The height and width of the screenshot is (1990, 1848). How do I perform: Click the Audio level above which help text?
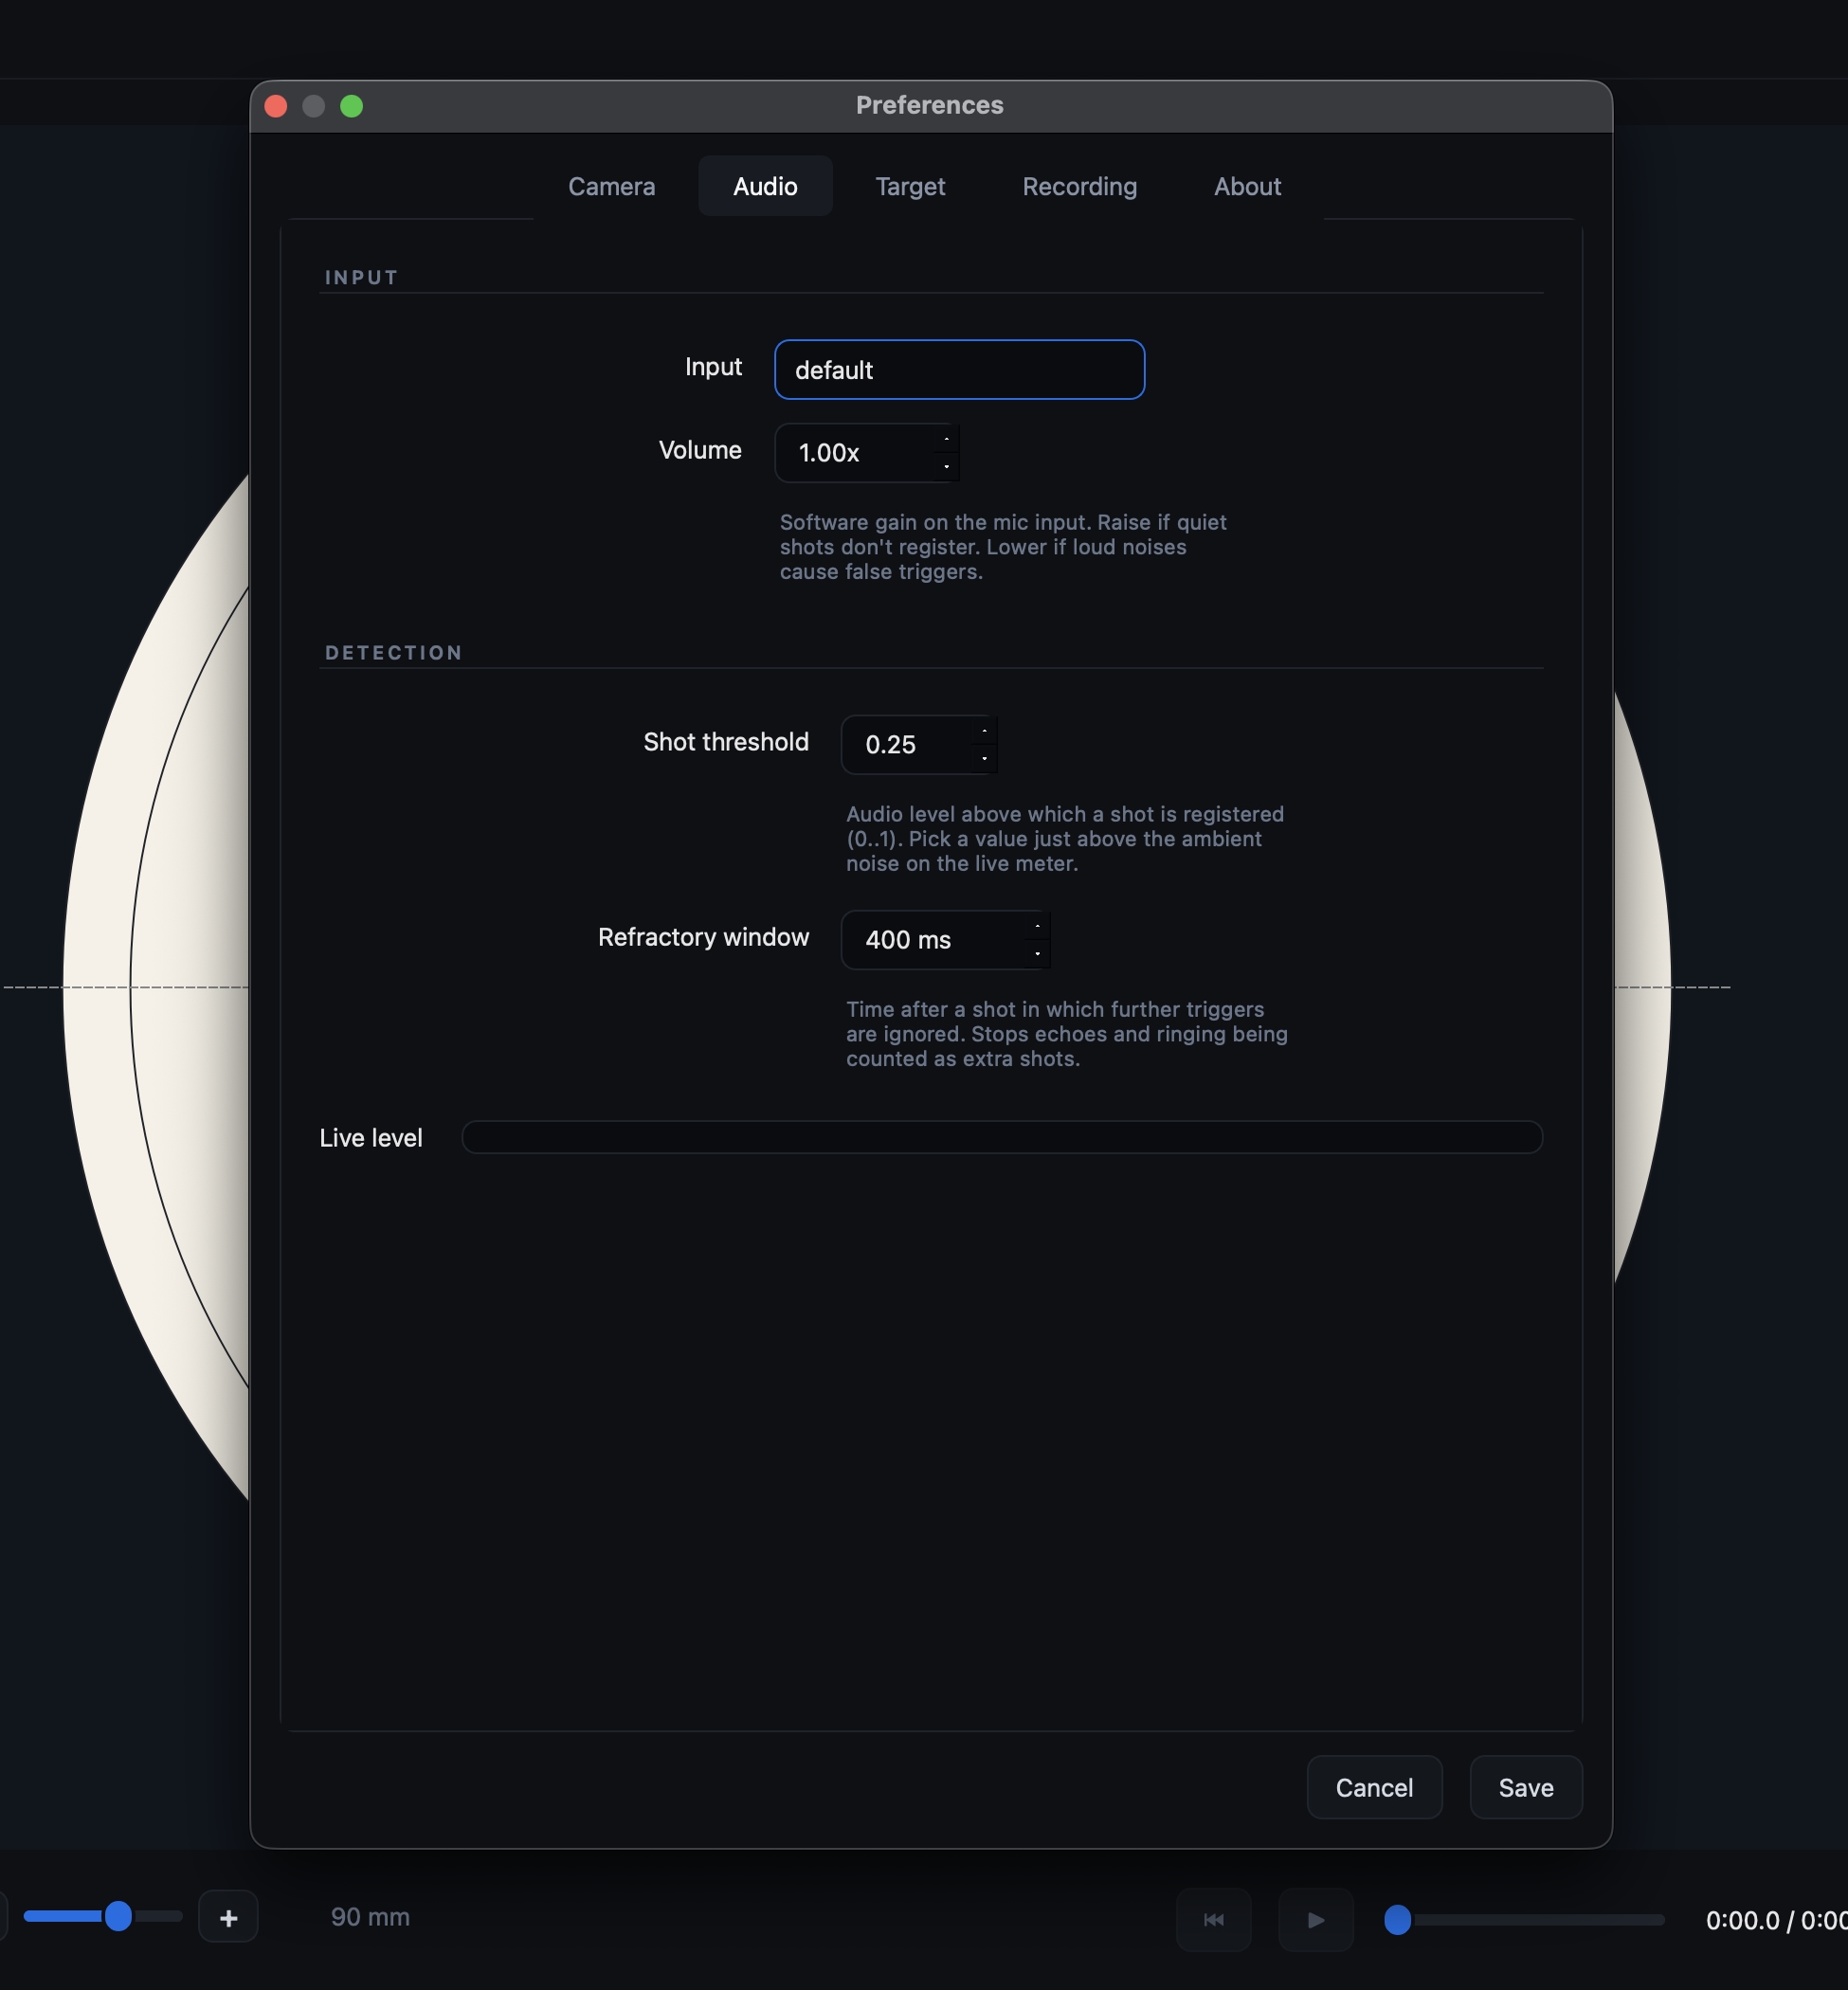1065,839
